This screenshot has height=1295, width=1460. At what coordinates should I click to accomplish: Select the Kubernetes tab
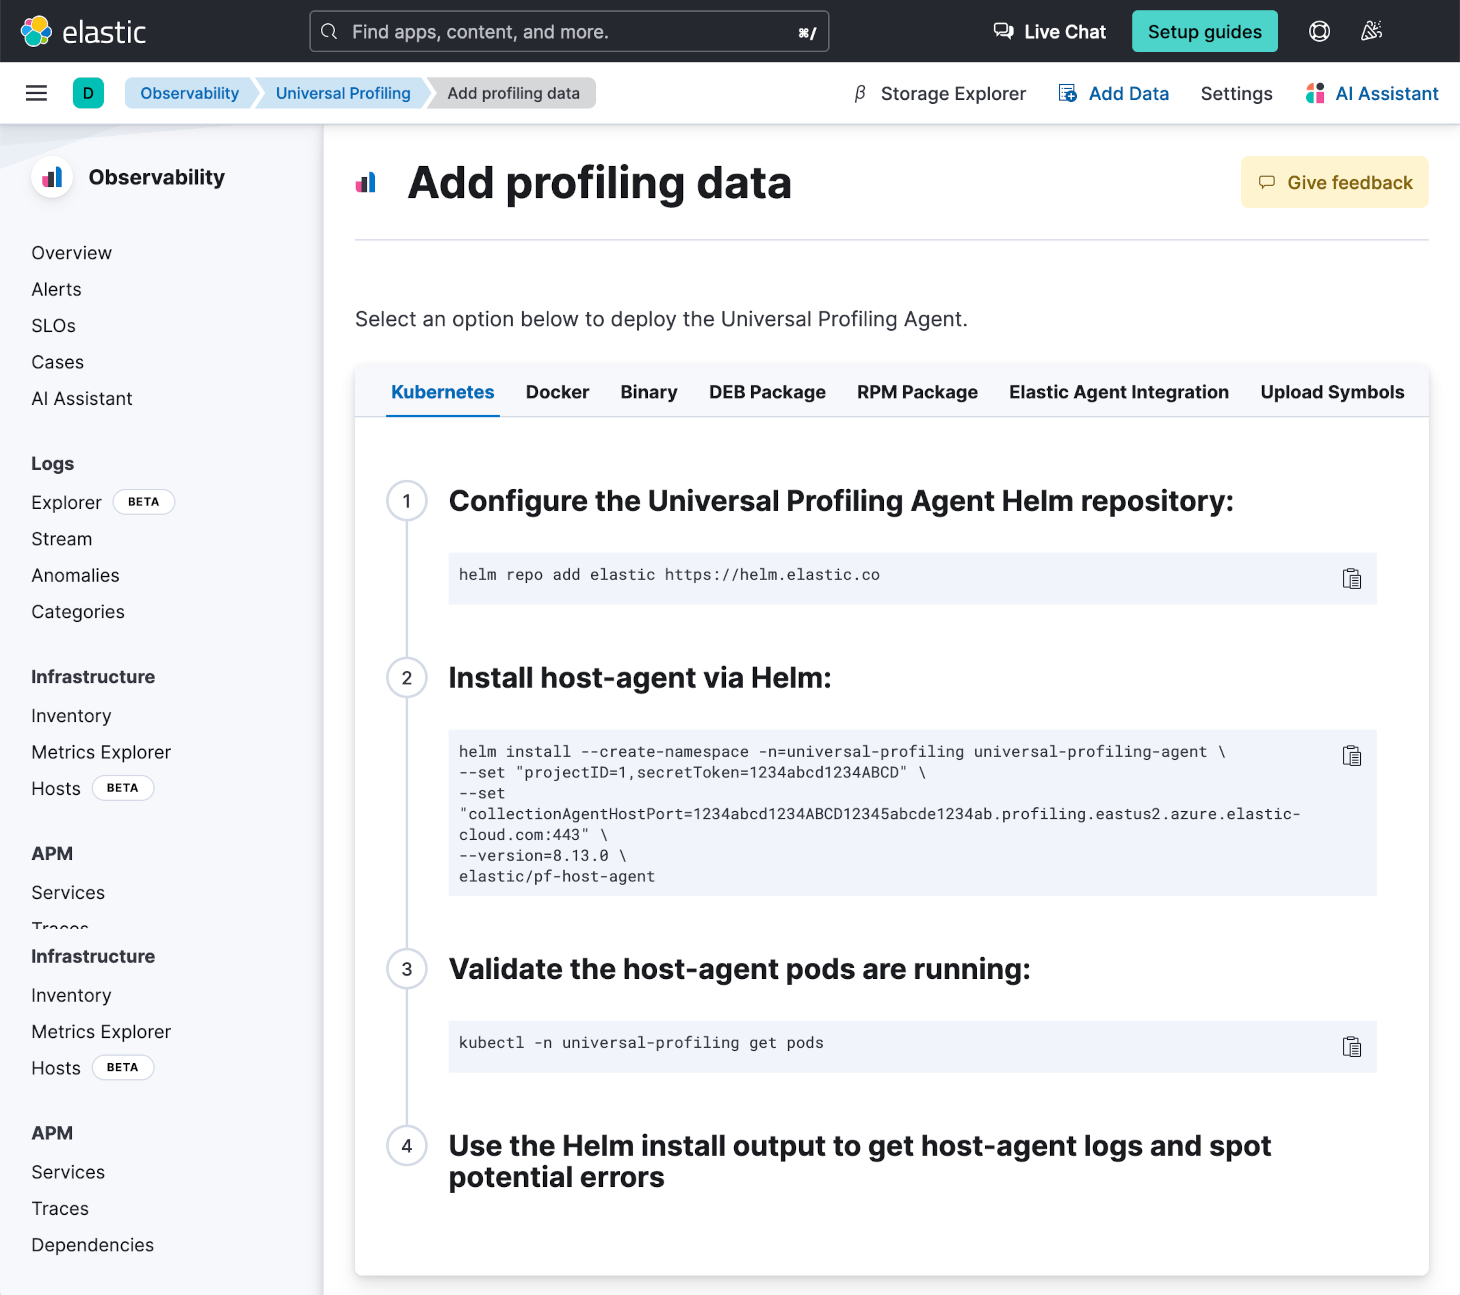pos(442,392)
